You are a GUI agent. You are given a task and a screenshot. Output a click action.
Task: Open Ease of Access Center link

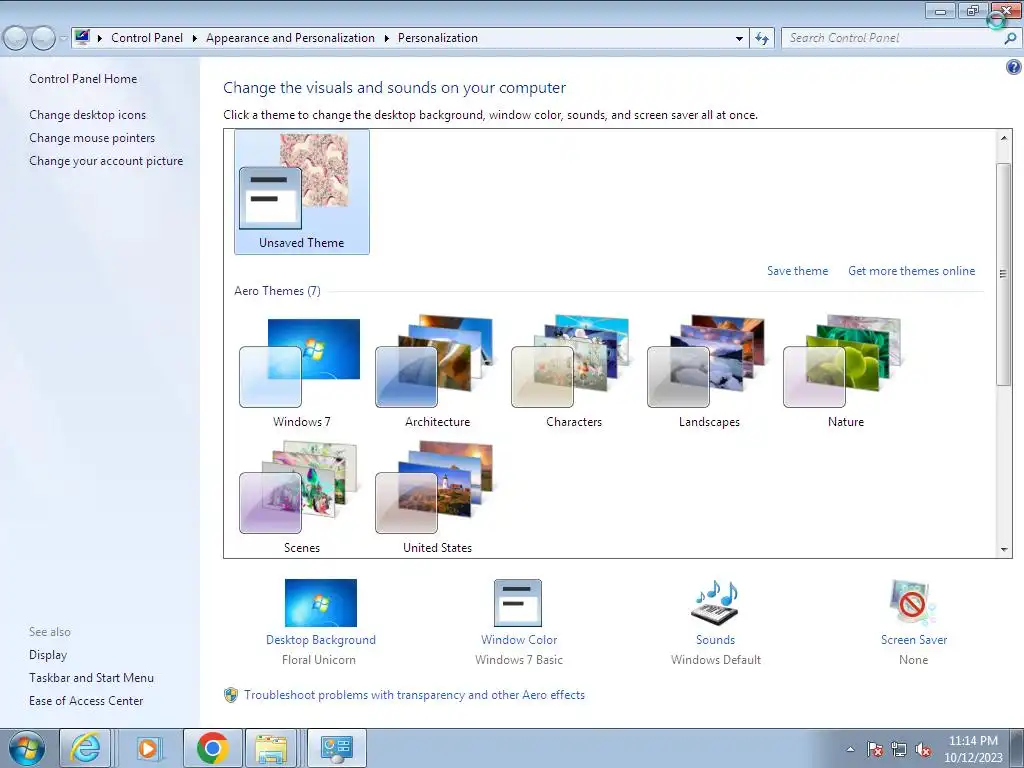[x=86, y=701]
